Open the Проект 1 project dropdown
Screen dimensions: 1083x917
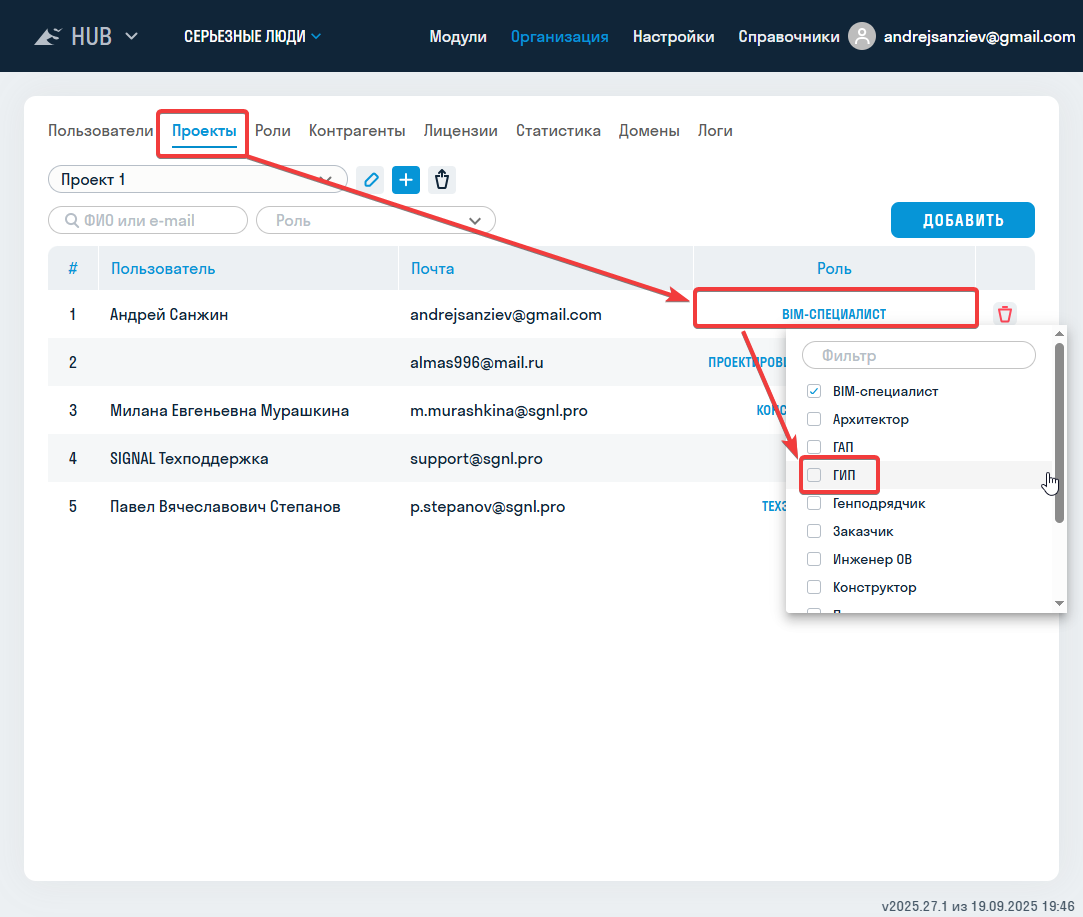[x=197, y=180]
